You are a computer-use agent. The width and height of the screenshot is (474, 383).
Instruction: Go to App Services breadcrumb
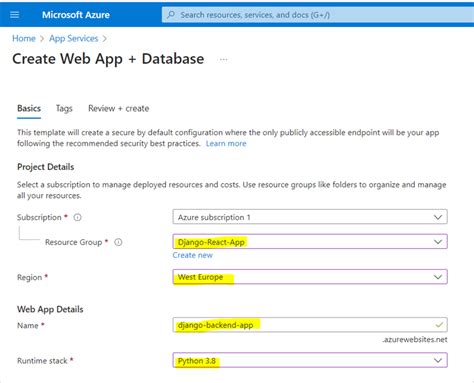click(74, 39)
